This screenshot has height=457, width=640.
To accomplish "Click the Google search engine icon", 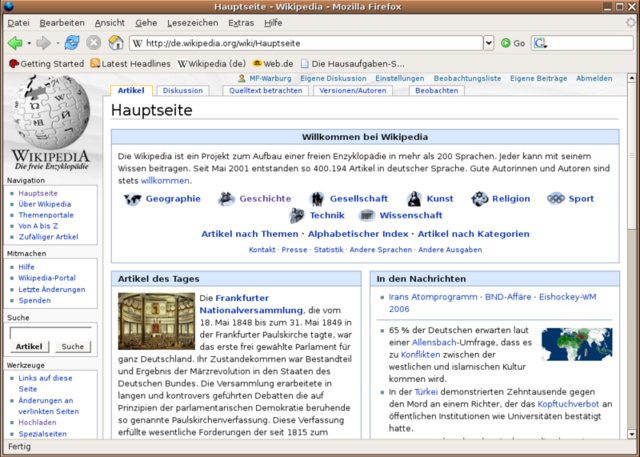I will point(540,43).
